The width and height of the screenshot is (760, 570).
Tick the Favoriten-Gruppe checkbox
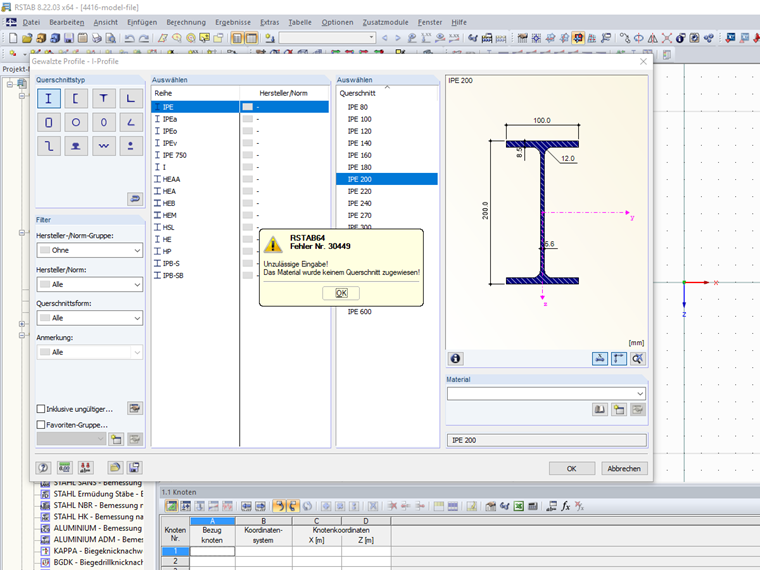[x=41, y=425]
